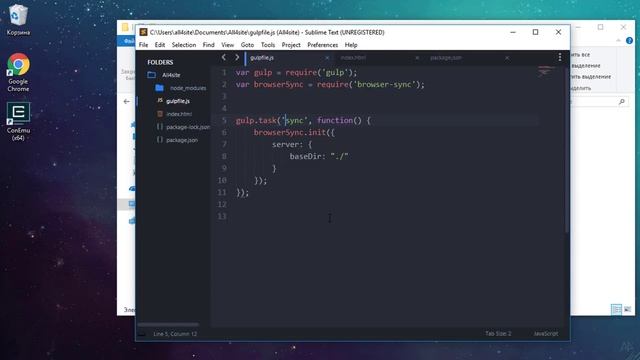Switch File Explorer to large icons view
Viewport: 640px width, 360px height.
point(627,309)
